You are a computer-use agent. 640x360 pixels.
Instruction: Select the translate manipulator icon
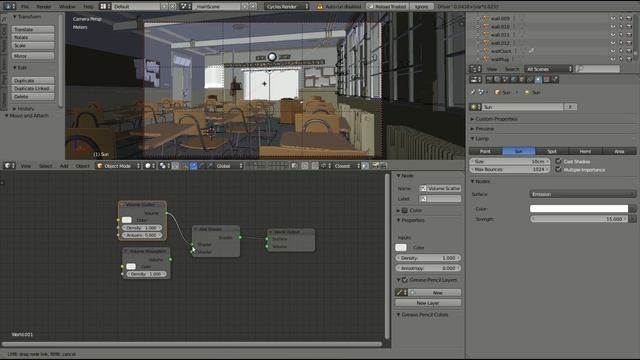click(x=193, y=166)
